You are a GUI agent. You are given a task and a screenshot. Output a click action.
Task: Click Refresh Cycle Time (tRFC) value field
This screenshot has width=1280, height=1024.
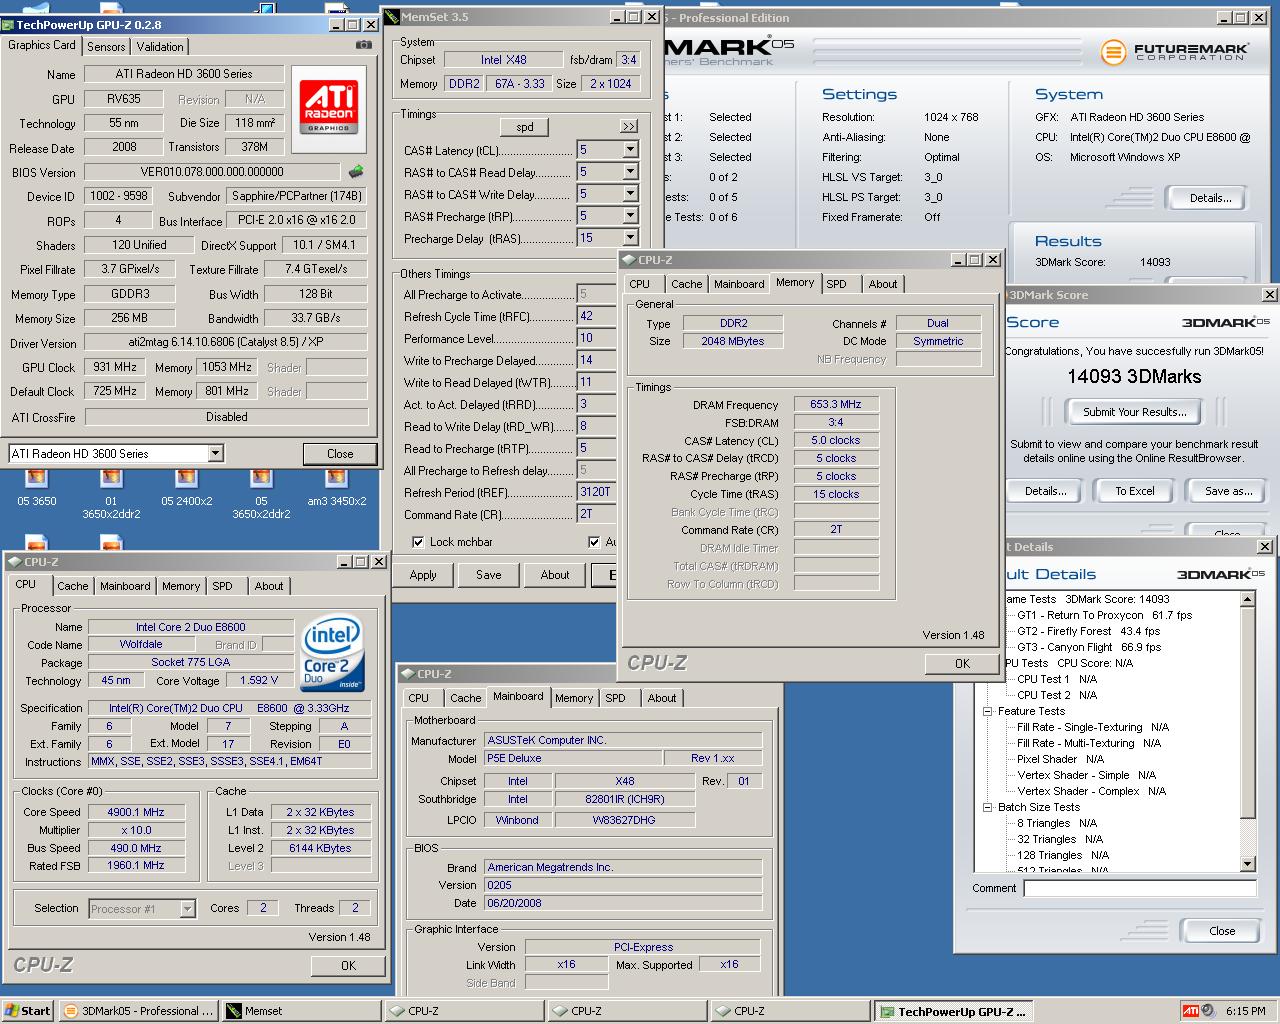[x=596, y=316]
